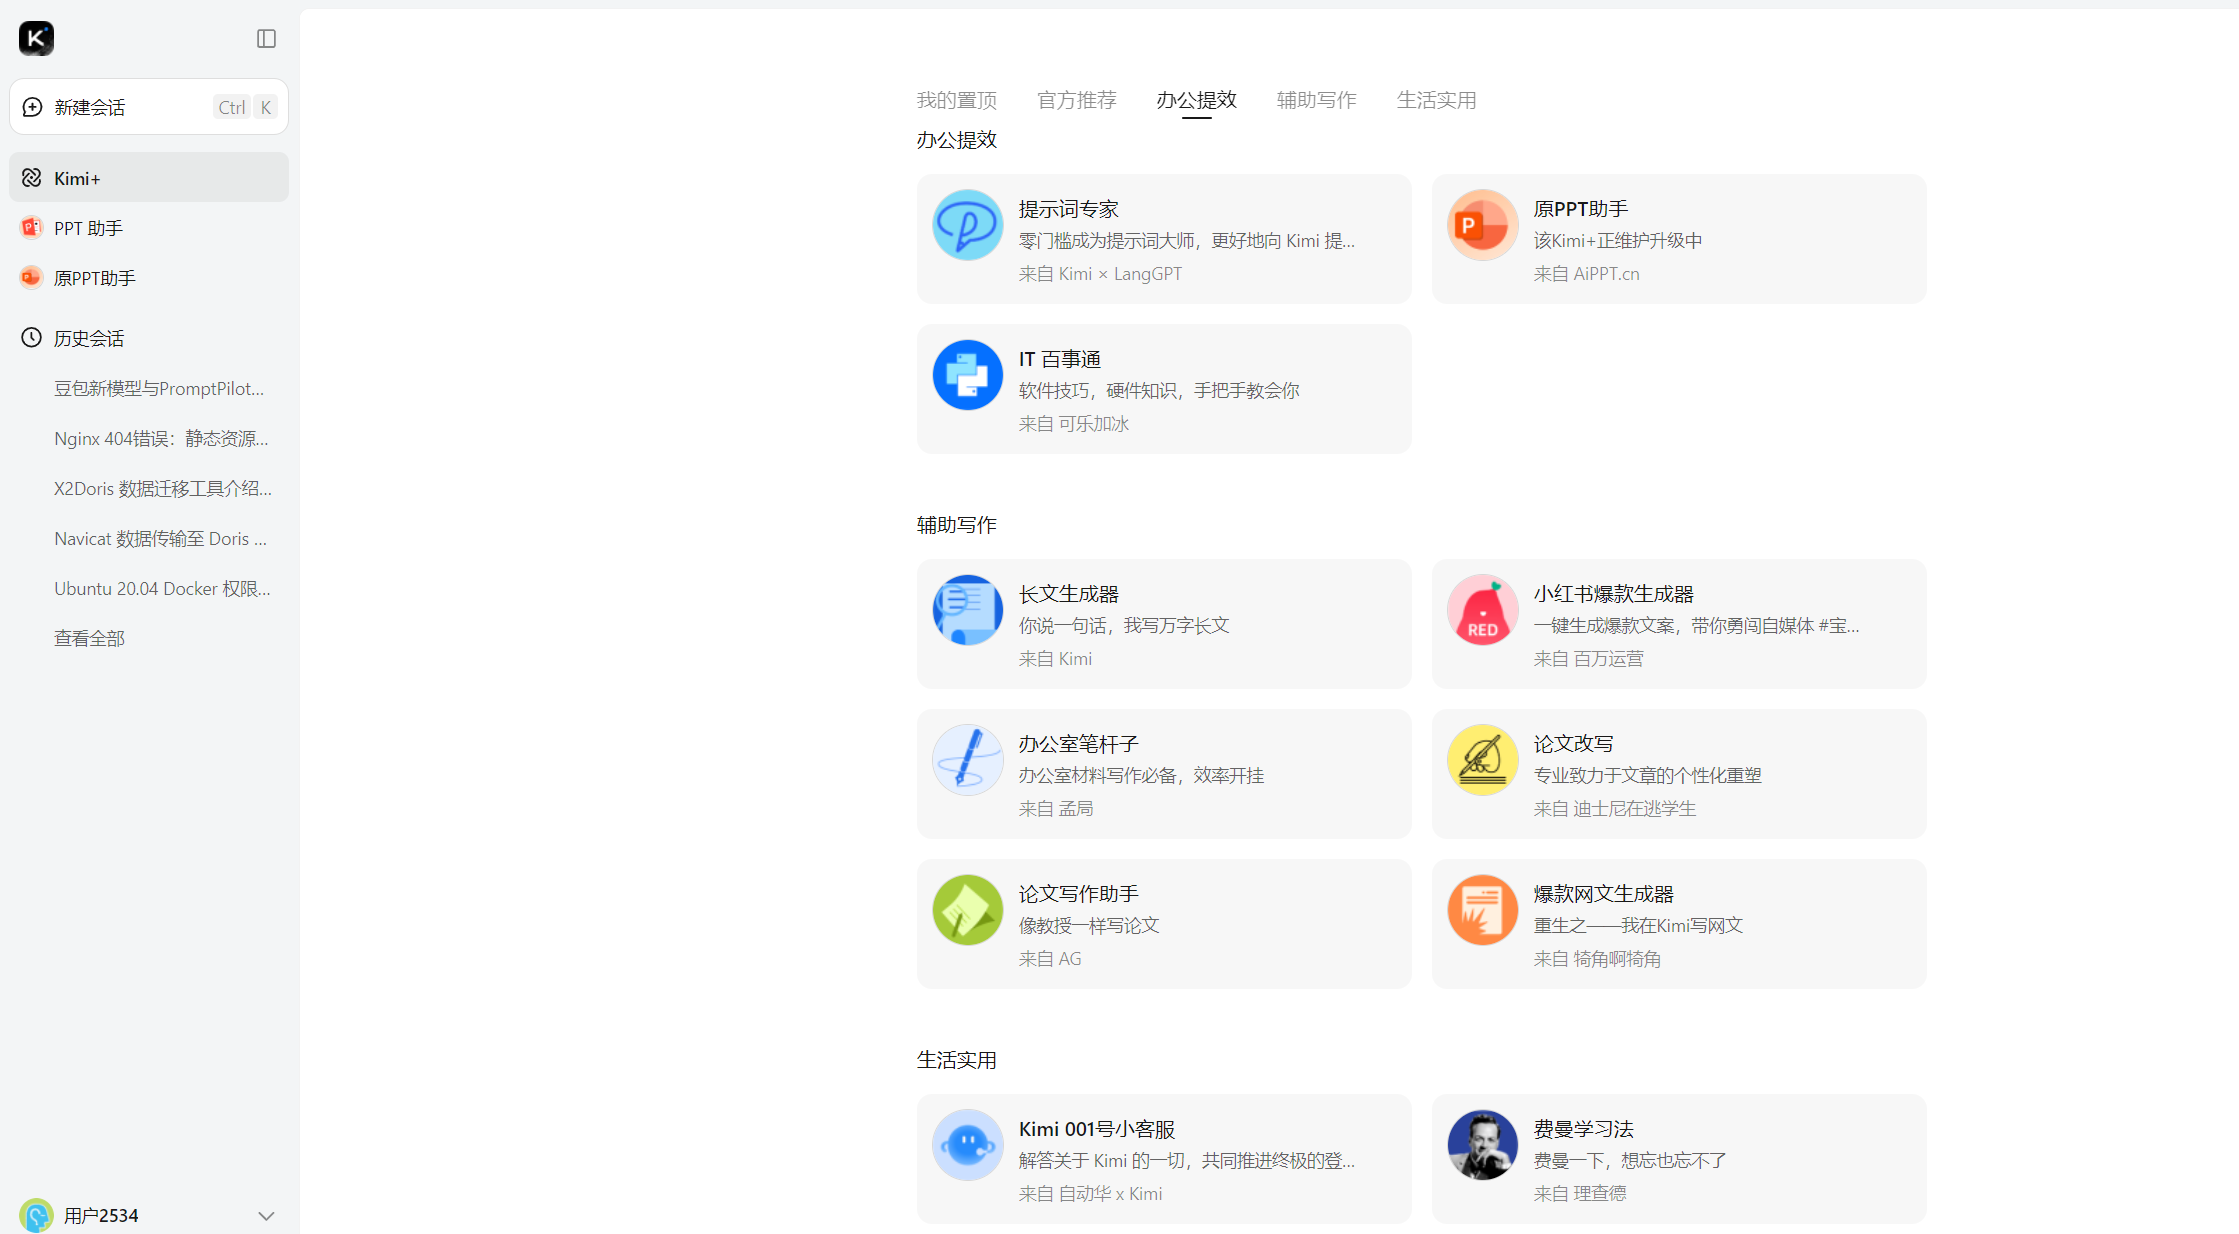Click the 历史会话 clock icon
Viewport: 2239px width, 1234px height.
click(32, 337)
